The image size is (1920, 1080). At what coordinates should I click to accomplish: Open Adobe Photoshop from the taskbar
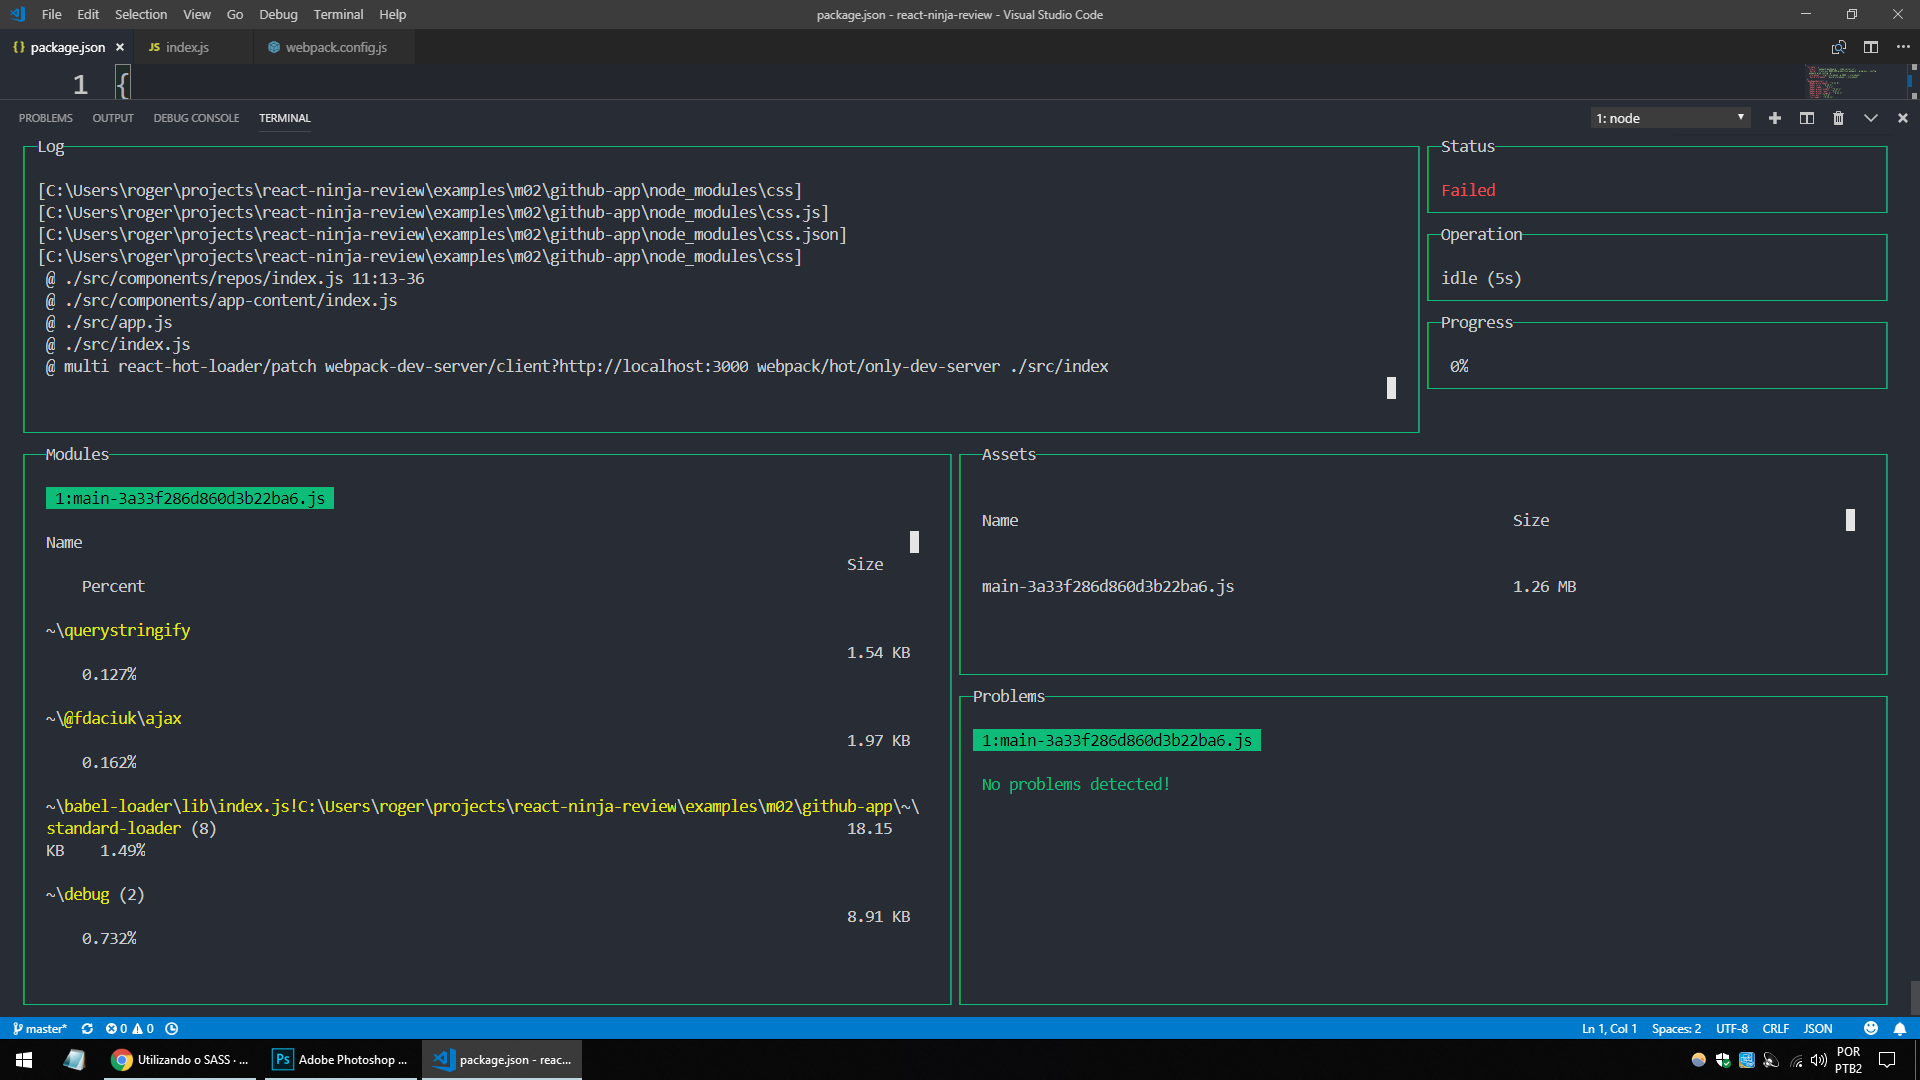pyautogui.click(x=341, y=1060)
